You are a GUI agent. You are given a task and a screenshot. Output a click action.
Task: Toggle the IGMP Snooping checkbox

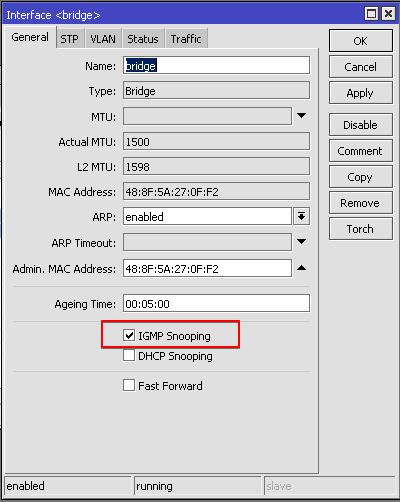[129, 335]
